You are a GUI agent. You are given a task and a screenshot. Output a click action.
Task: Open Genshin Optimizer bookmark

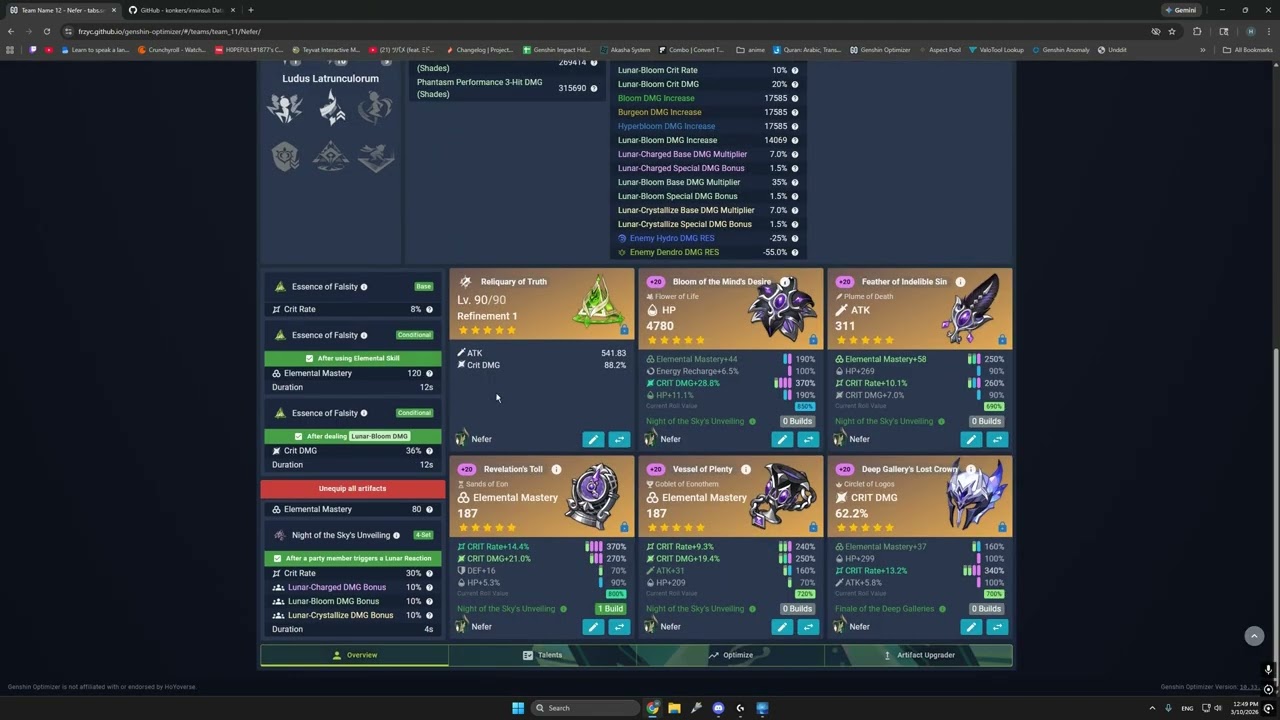click(880, 50)
